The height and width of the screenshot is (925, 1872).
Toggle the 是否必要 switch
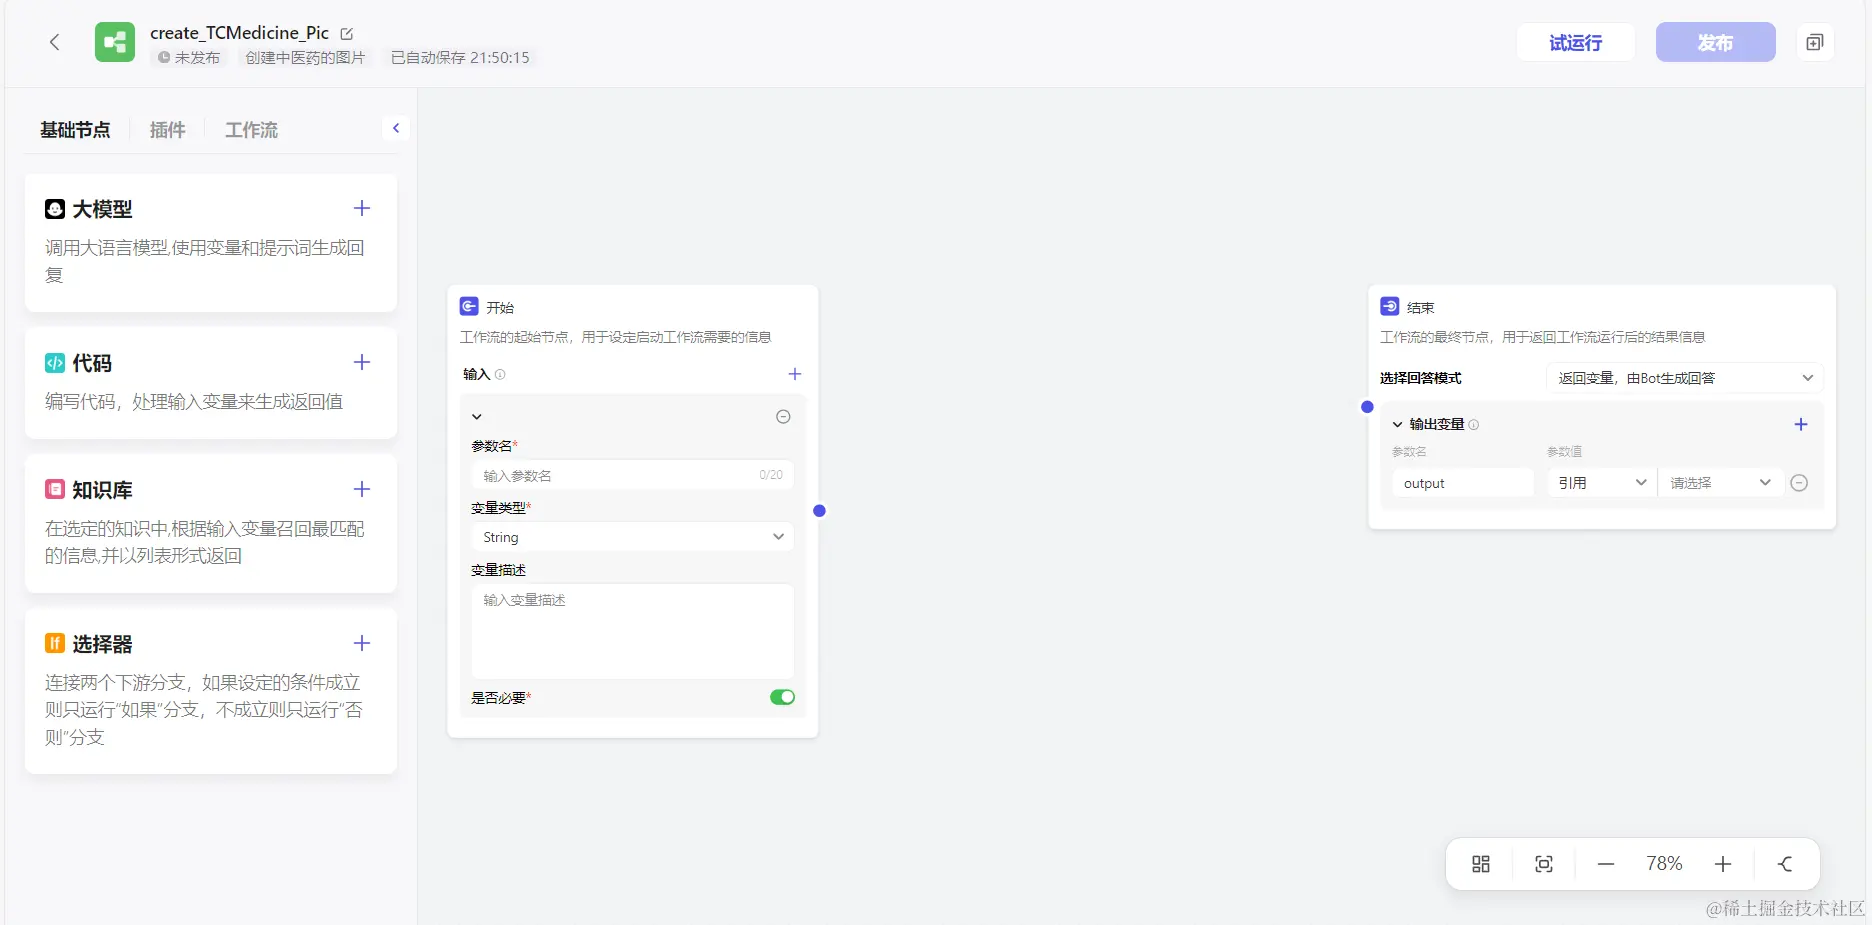[x=782, y=697]
